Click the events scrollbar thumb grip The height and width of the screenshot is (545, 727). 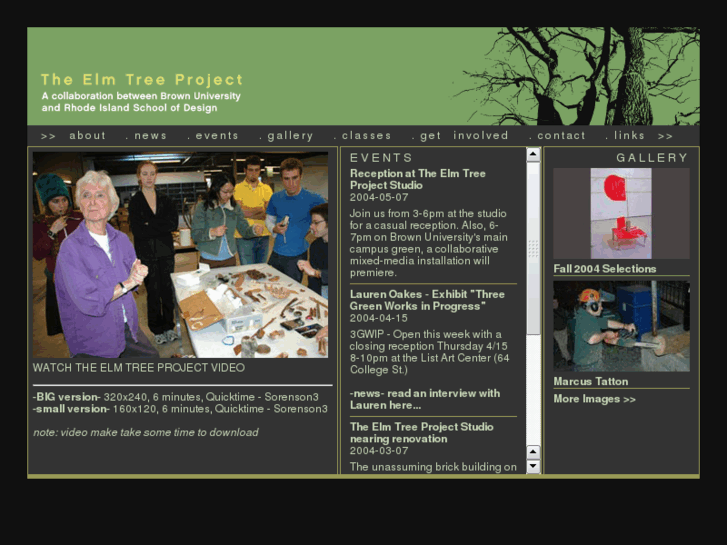pos(533,249)
